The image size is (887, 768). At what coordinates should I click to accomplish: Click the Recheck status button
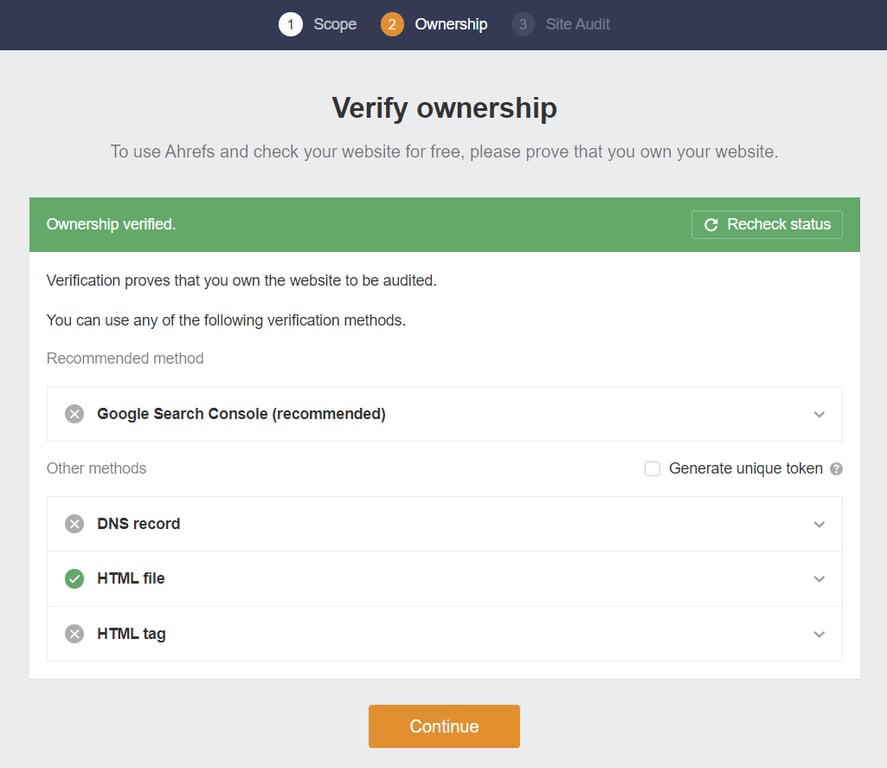766,224
